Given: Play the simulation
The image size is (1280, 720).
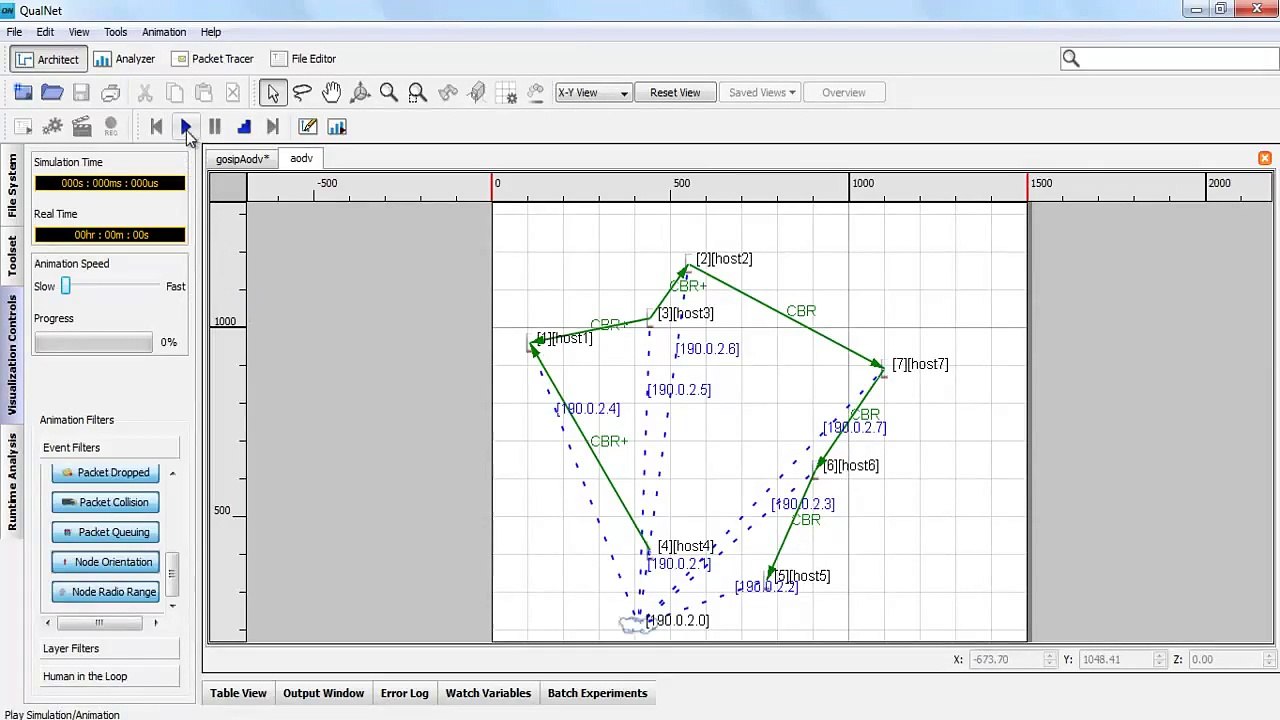Looking at the screenshot, I should (186, 127).
